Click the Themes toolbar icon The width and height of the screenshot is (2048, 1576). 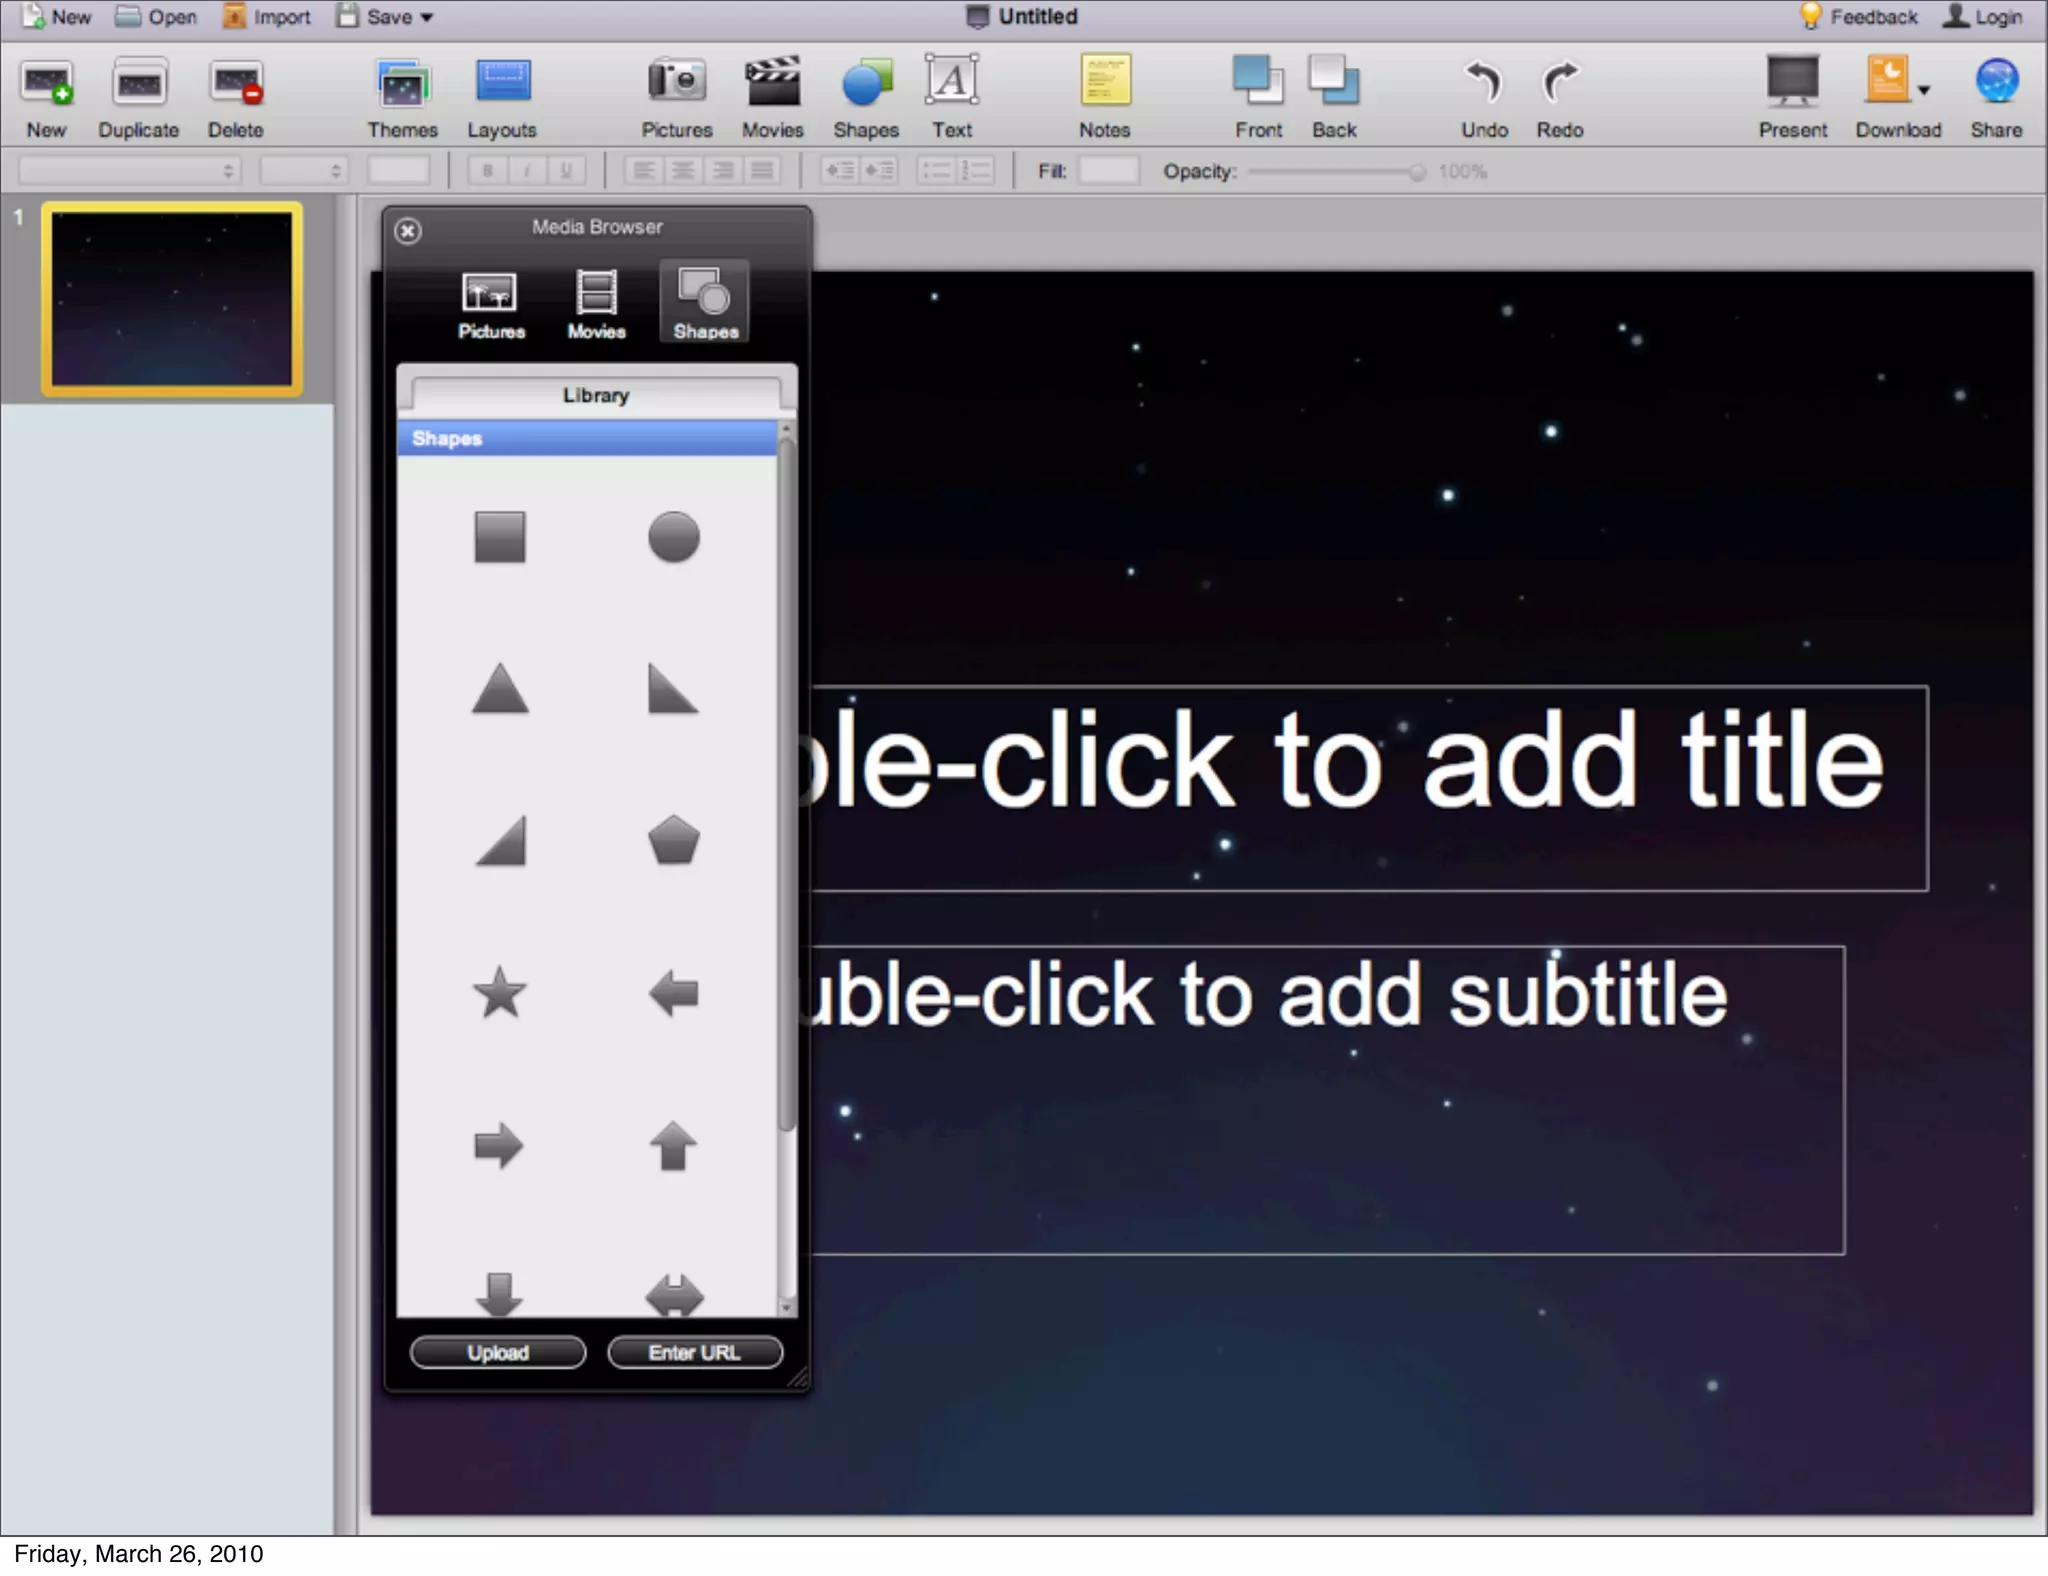tap(402, 84)
